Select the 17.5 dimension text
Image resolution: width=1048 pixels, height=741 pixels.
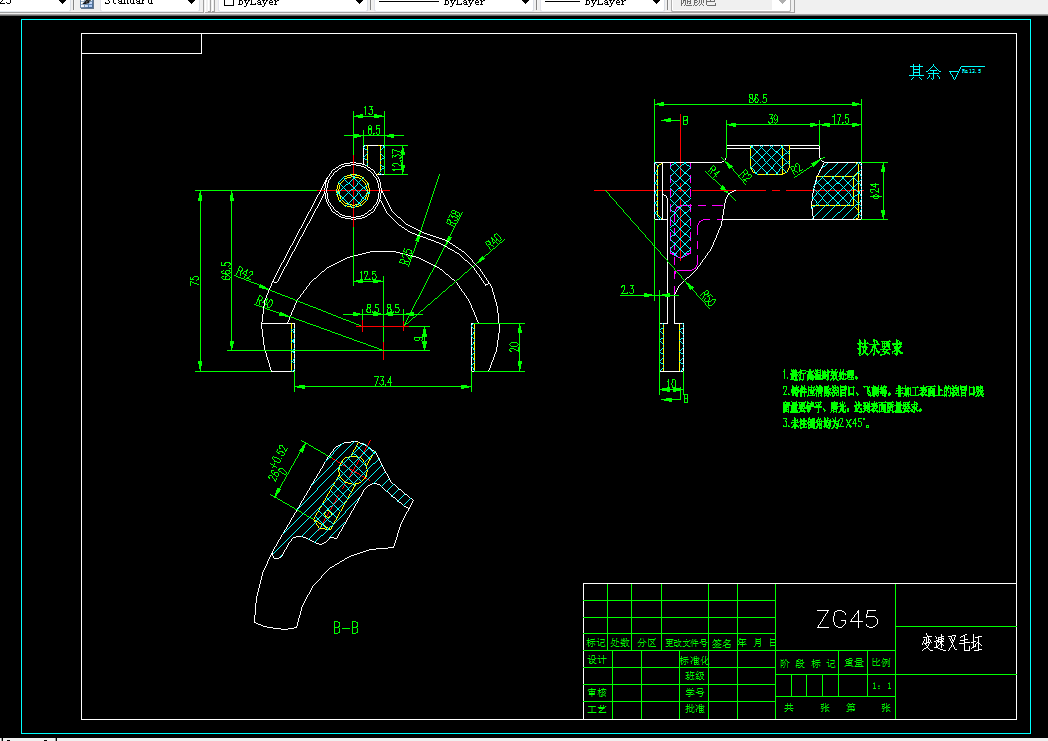[x=841, y=119]
